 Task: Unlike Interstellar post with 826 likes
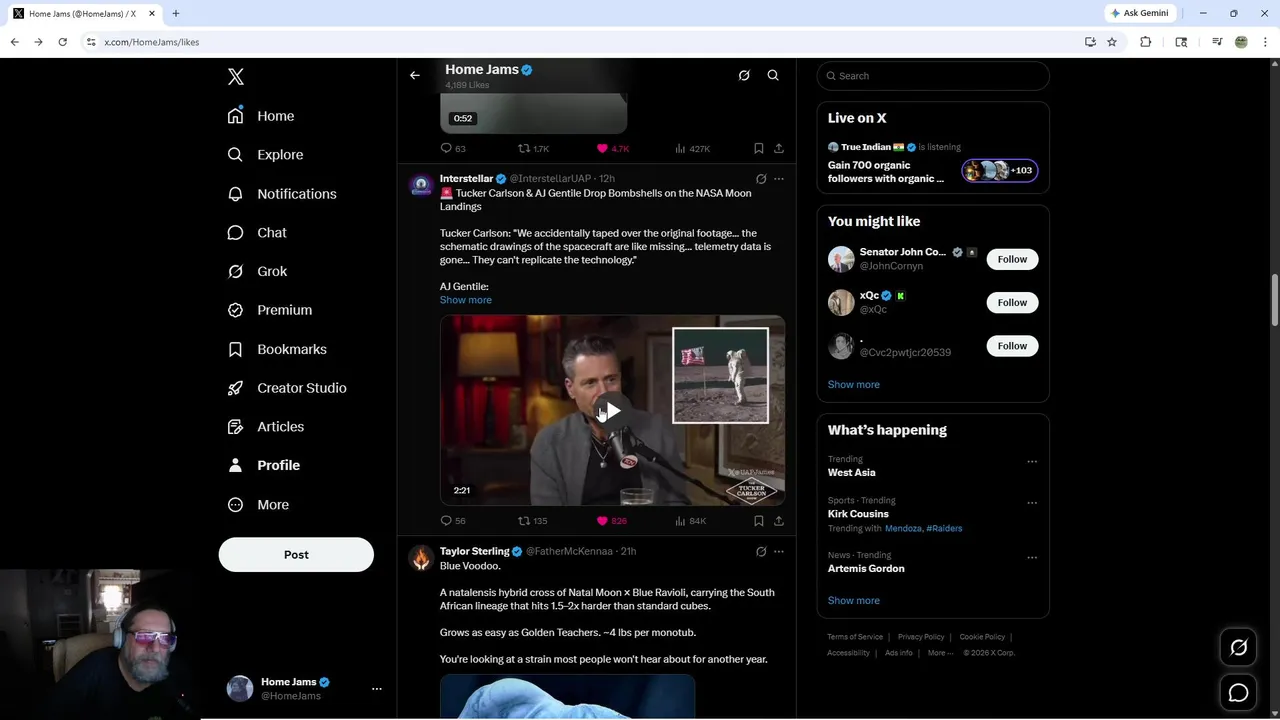click(x=612, y=521)
